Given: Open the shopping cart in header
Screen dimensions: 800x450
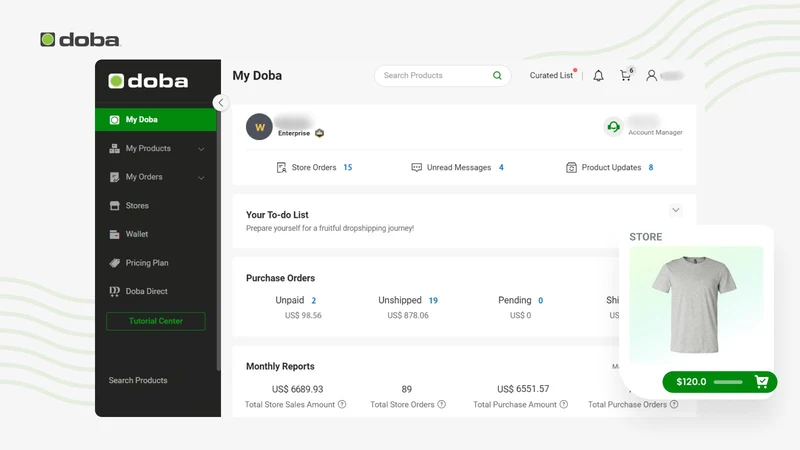Looking at the screenshot, I should pyautogui.click(x=625, y=76).
